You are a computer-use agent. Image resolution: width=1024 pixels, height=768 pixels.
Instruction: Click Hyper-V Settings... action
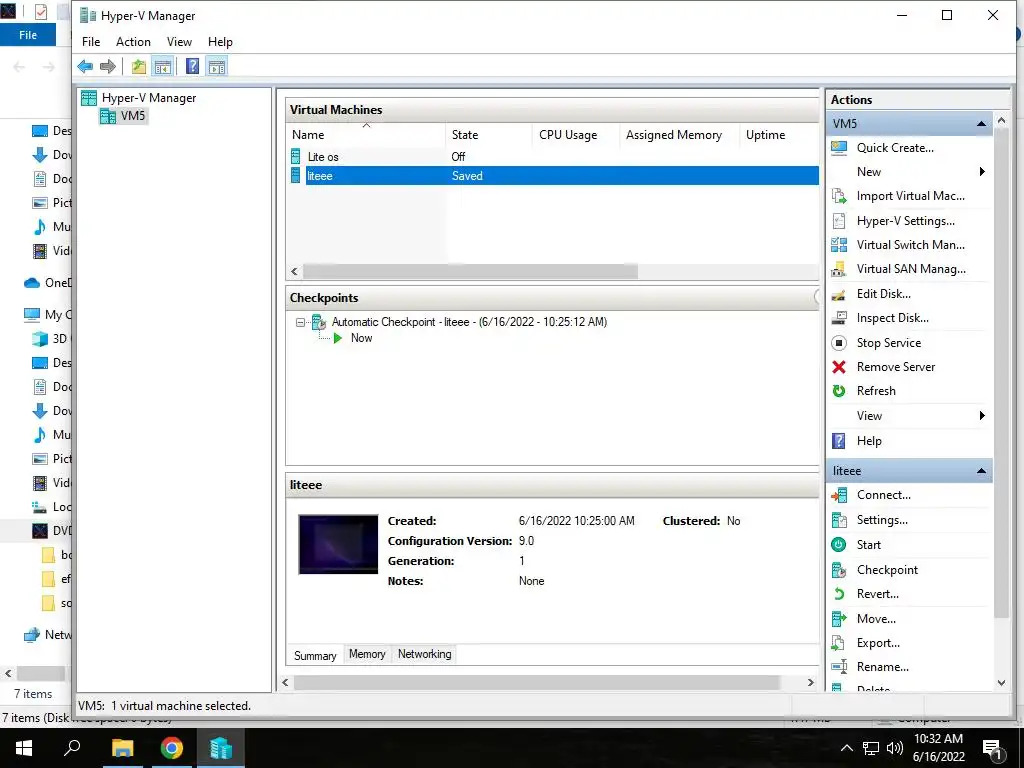tap(905, 221)
